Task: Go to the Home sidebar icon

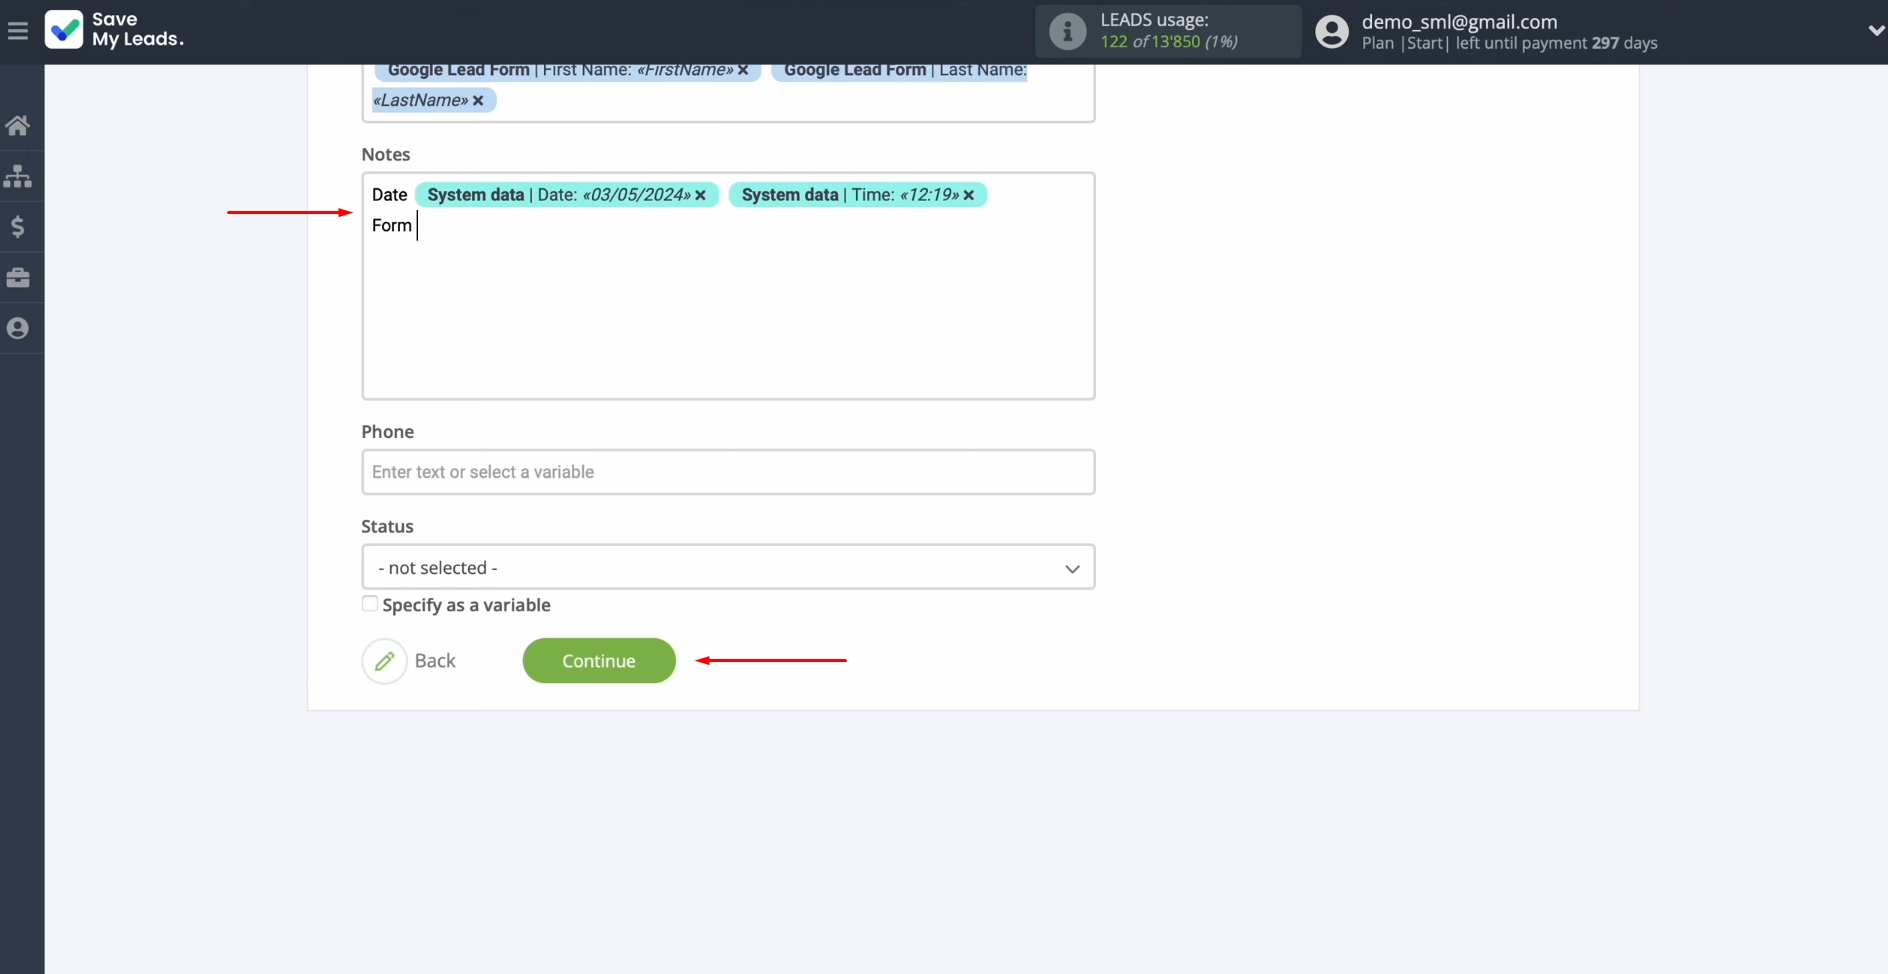Action: pyautogui.click(x=18, y=125)
